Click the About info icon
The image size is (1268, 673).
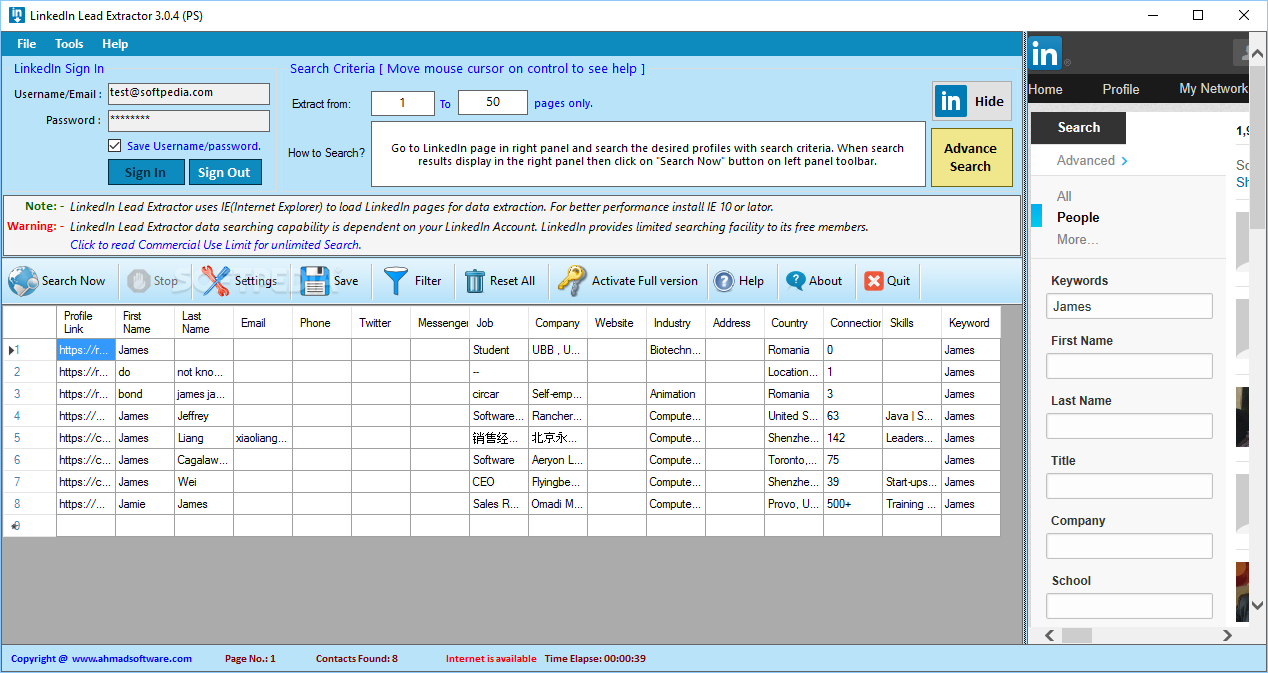[795, 281]
